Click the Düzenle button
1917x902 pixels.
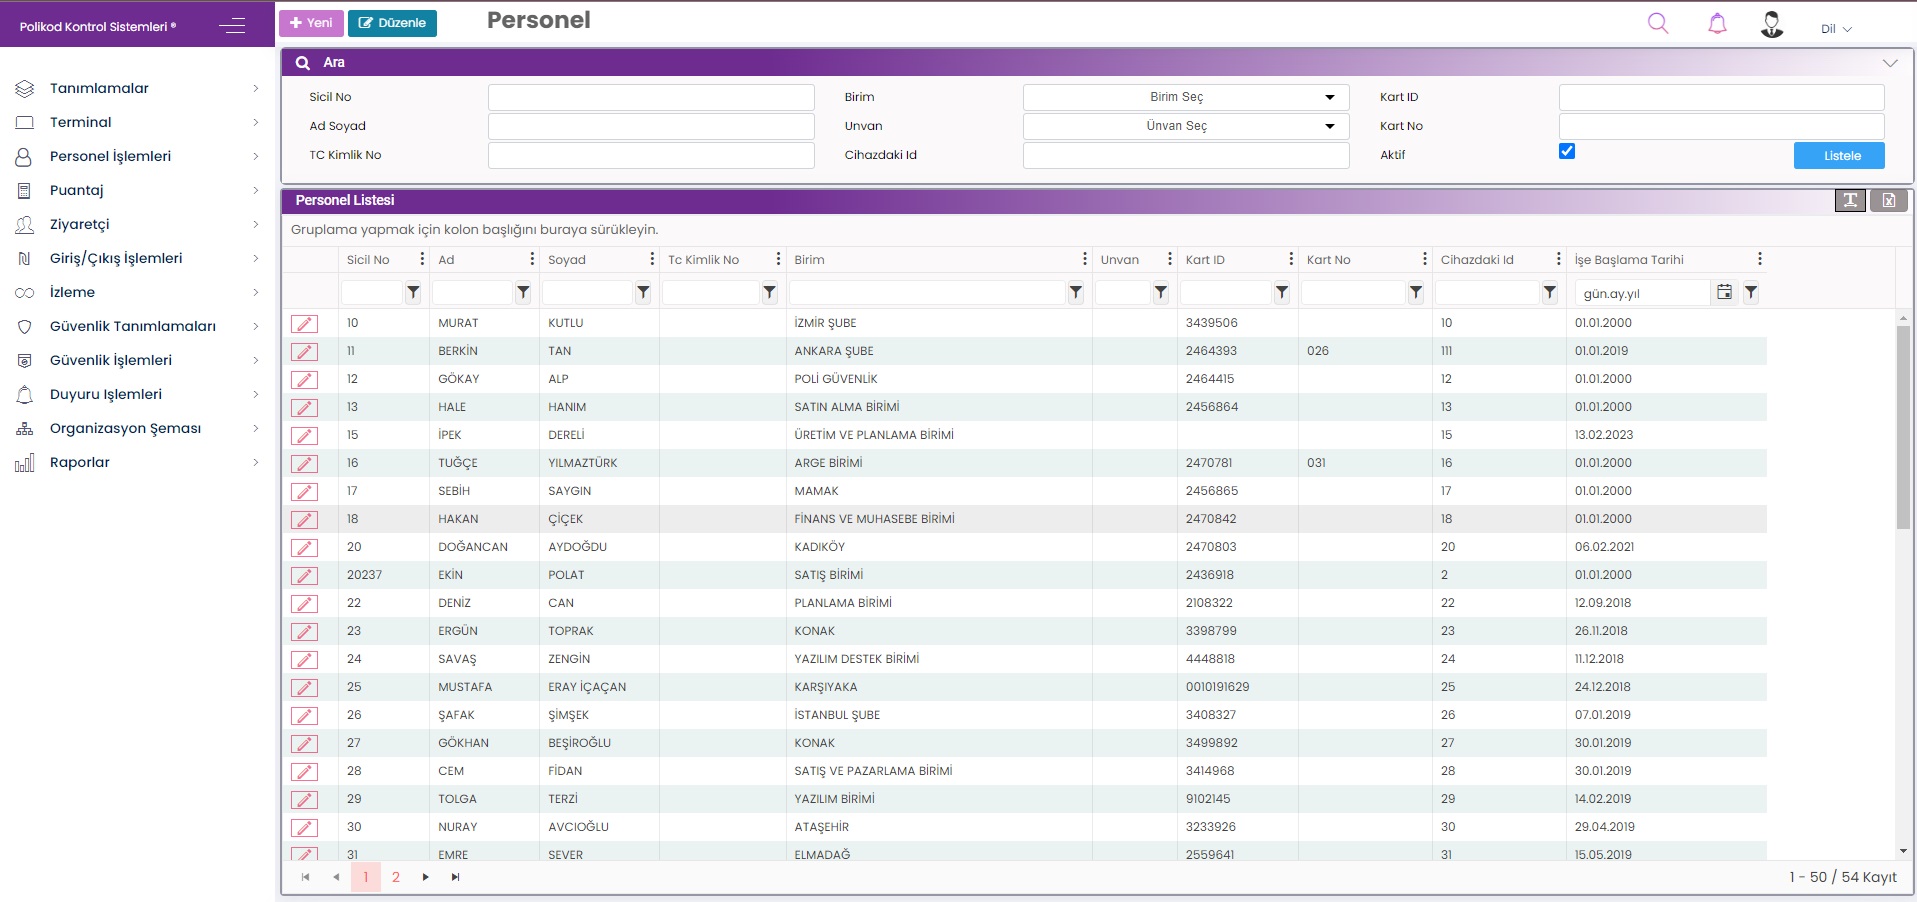(x=392, y=23)
